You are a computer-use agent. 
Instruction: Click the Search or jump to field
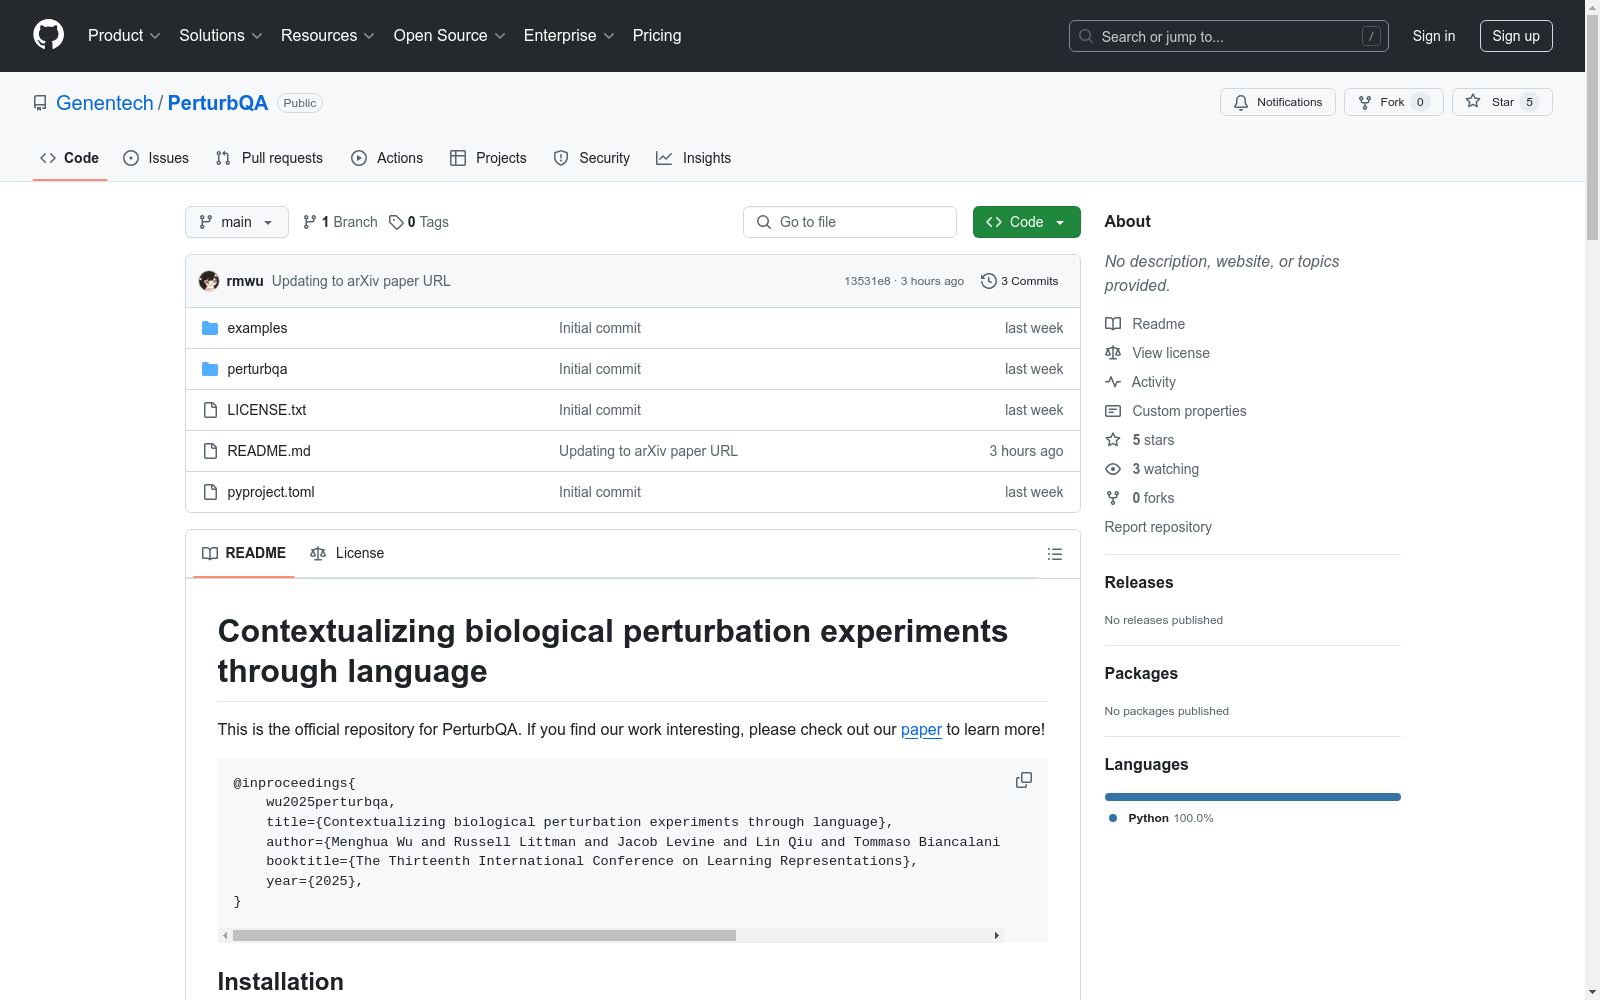1229,36
